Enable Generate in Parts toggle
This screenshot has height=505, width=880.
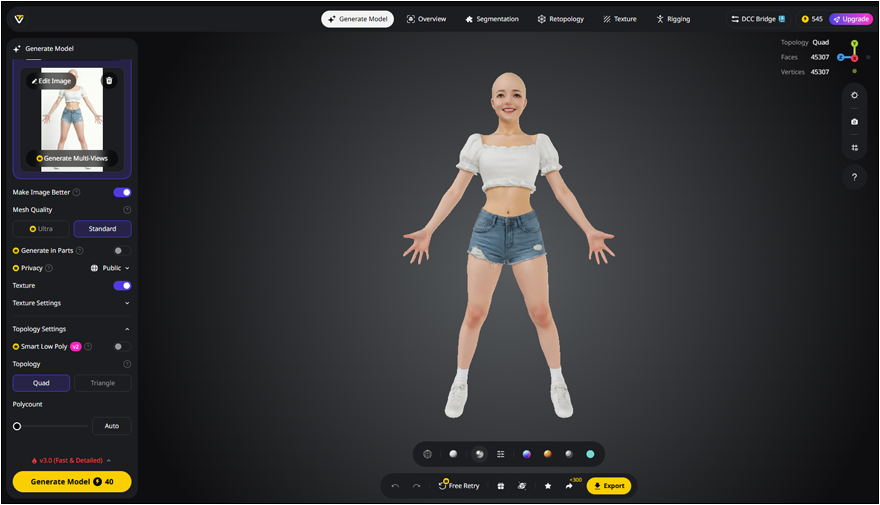pos(122,250)
